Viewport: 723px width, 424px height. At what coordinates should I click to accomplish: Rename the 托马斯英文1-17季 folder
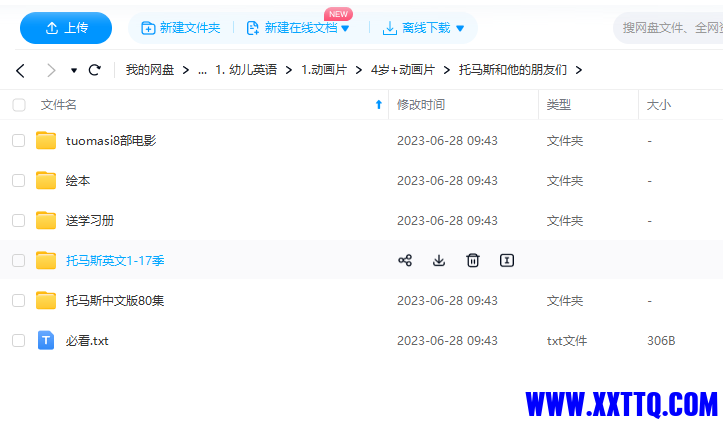[x=507, y=261]
